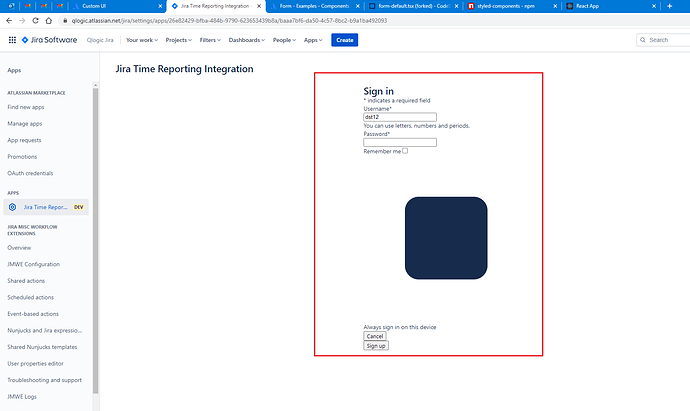This screenshot has height=411, width=690.
Task: Go back using browser back arrow
Action: point(9,21)
